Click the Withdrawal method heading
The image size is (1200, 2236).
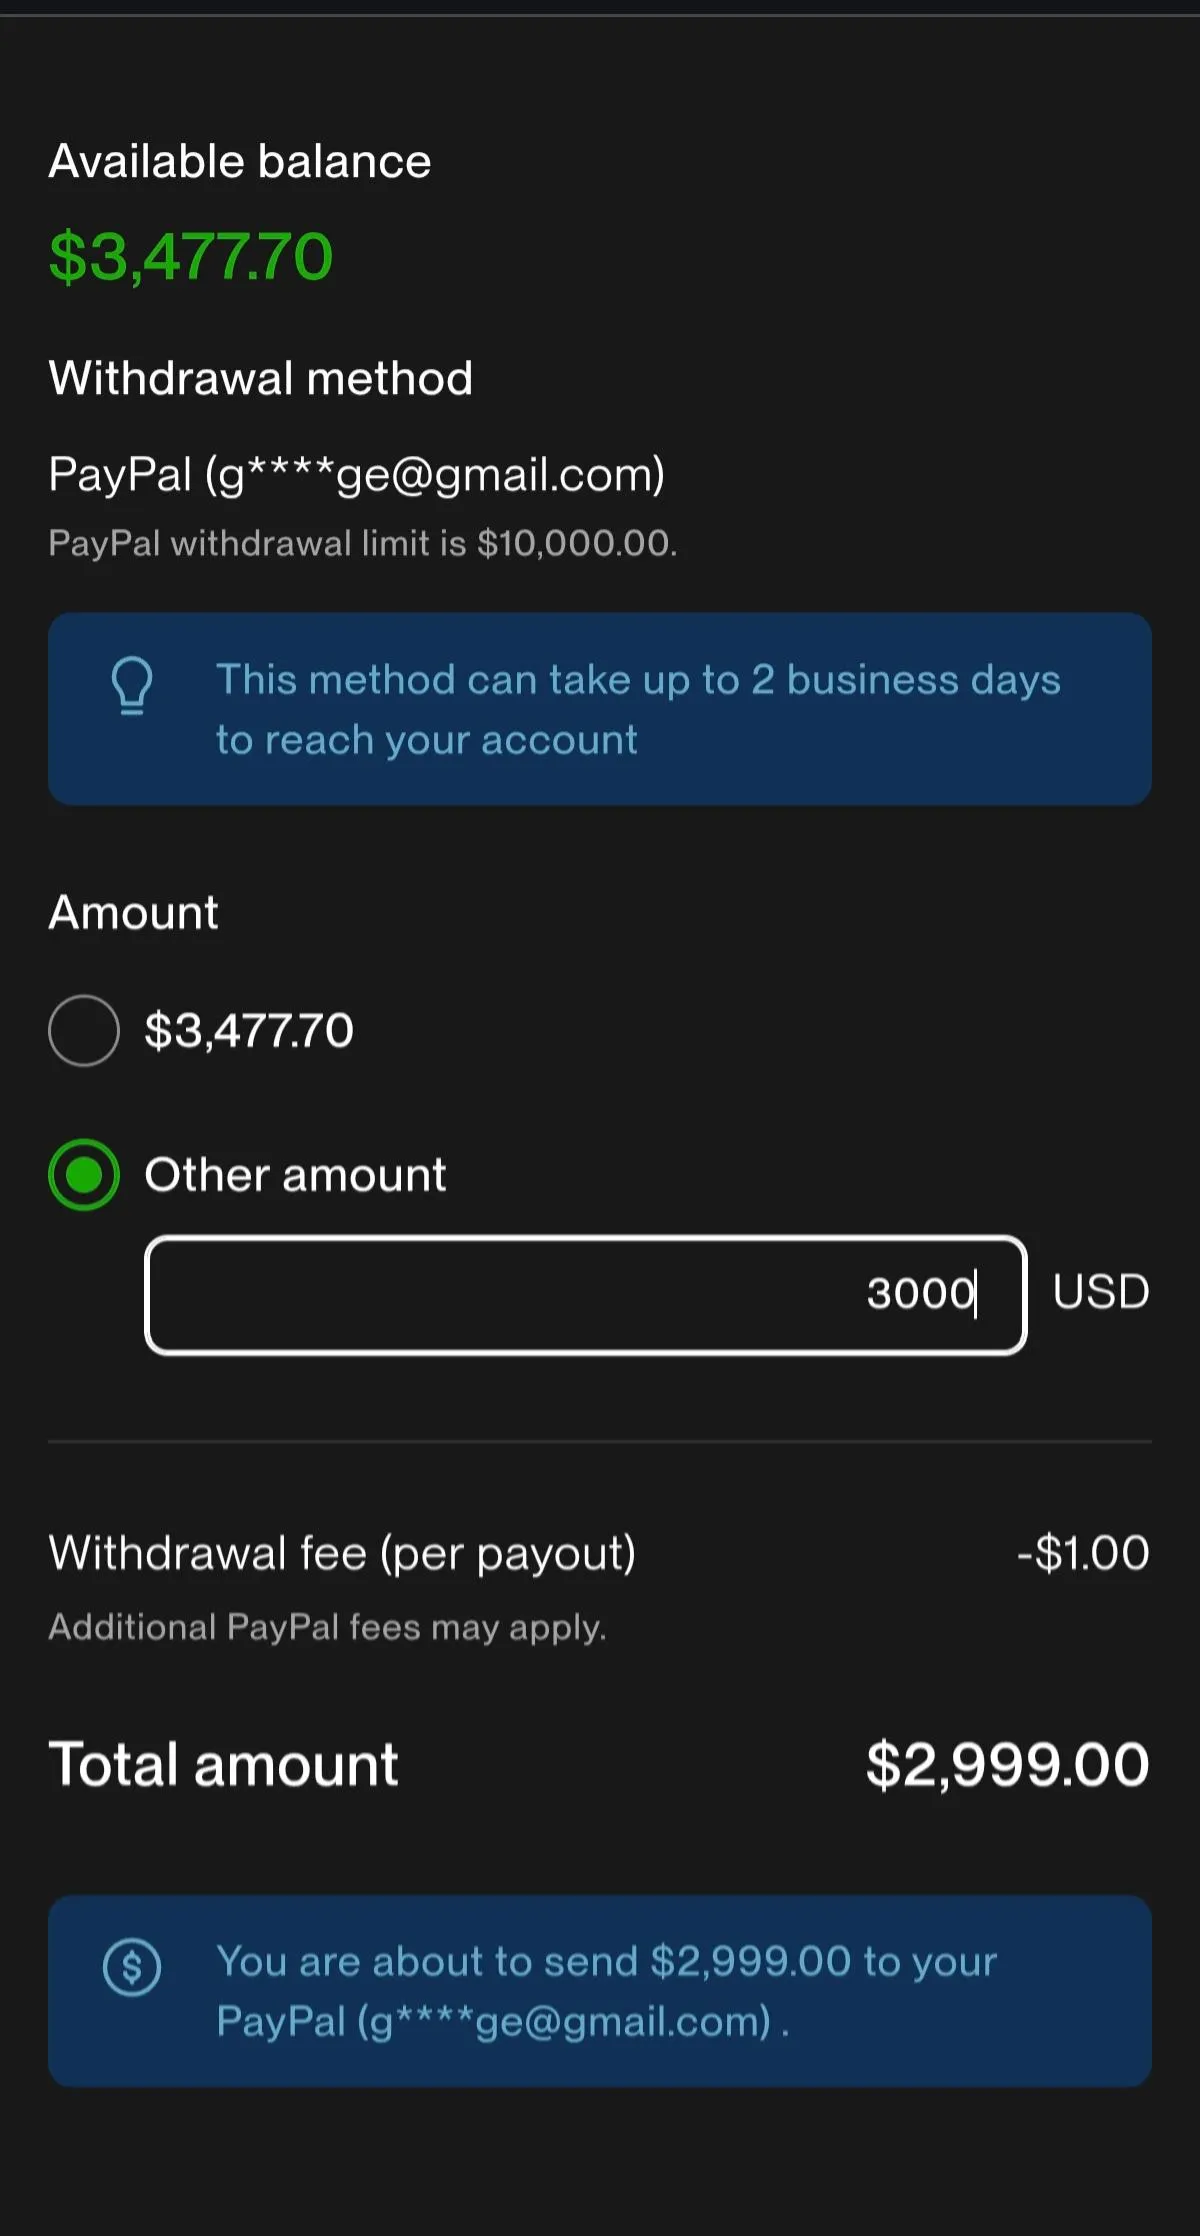click(x=261, y=378)
